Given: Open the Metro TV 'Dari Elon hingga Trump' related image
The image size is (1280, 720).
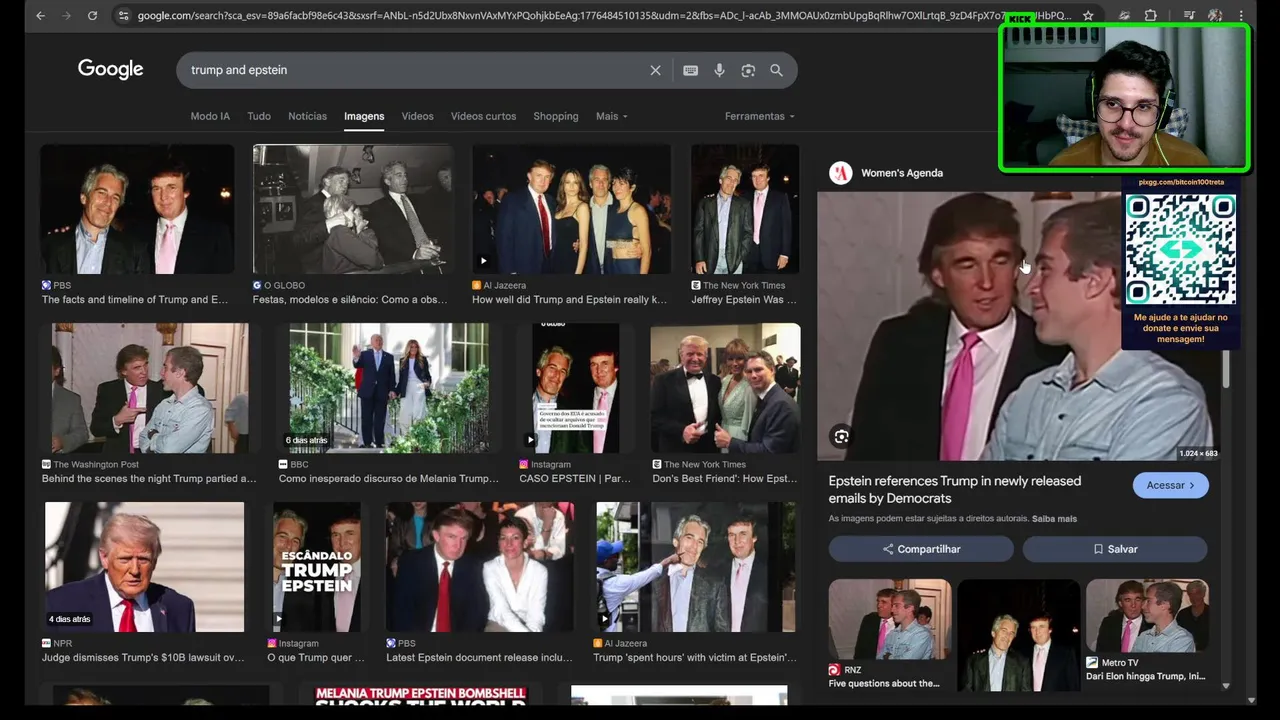Looking at the screenshot, I should (x=1147, y=616).
